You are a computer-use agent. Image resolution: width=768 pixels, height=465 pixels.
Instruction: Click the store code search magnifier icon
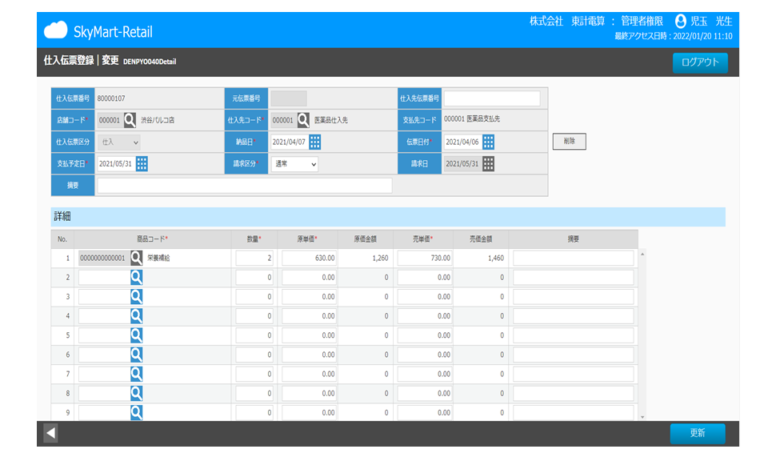[x=130, y=121]
